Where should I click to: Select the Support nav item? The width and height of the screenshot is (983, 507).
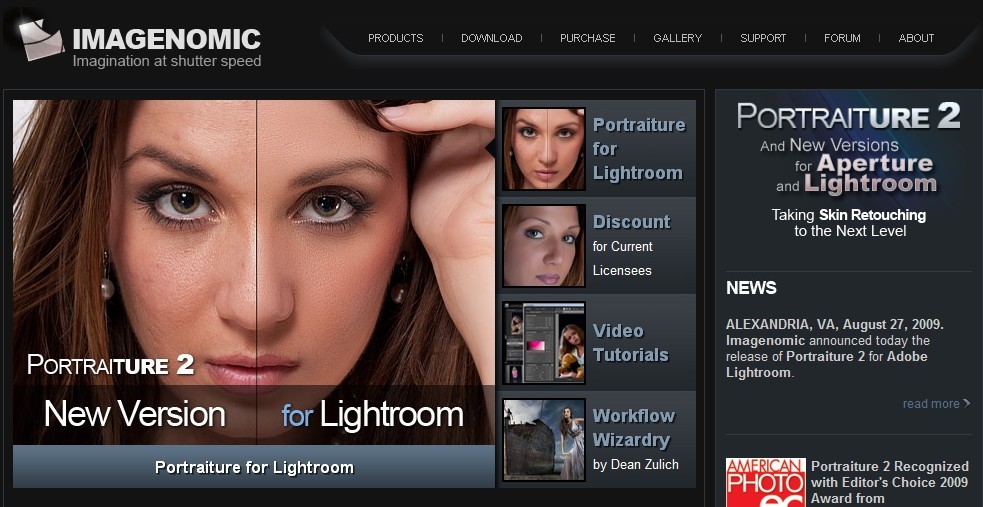coord(763,38)
